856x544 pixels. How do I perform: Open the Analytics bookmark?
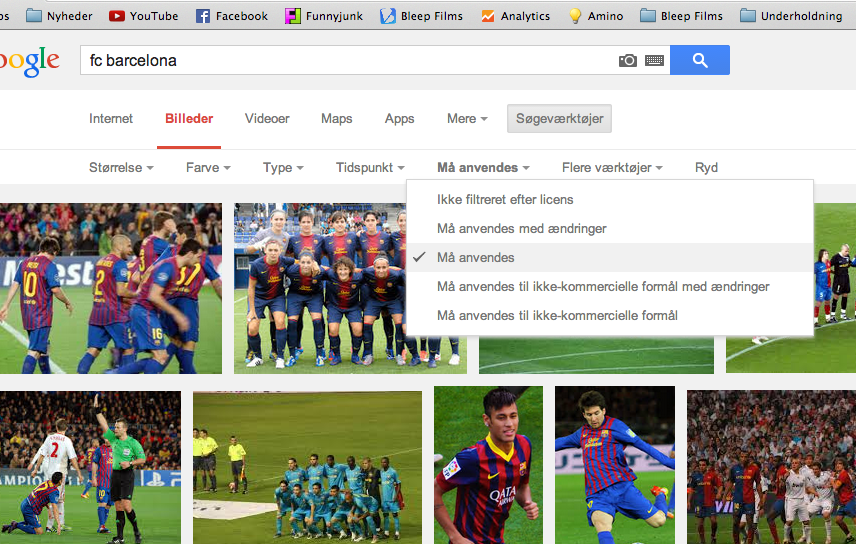[x=516, y=16]
